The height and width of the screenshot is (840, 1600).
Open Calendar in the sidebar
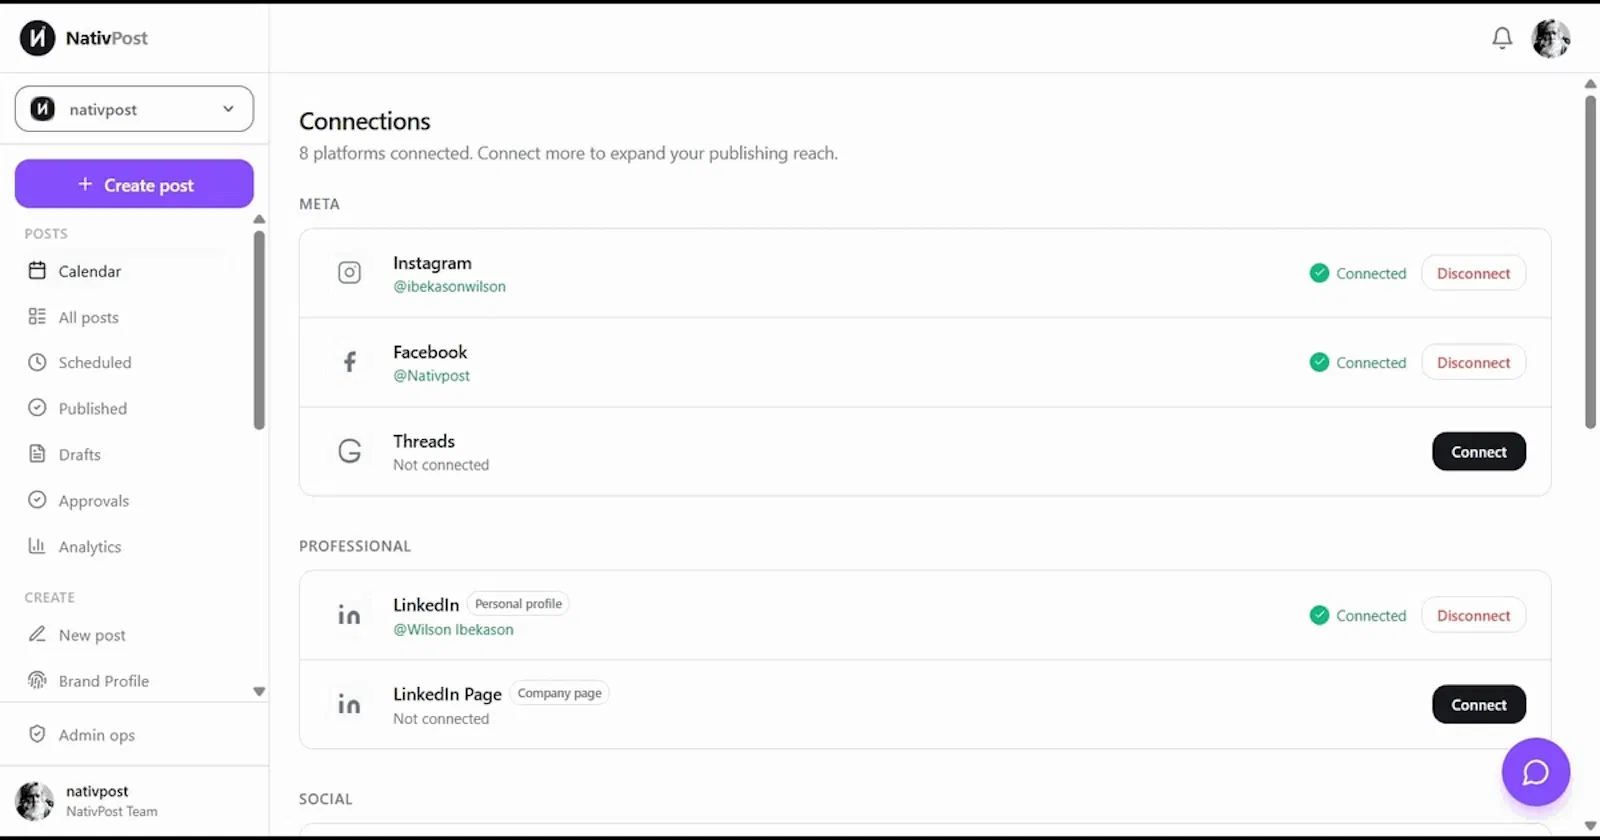point(90,271)
